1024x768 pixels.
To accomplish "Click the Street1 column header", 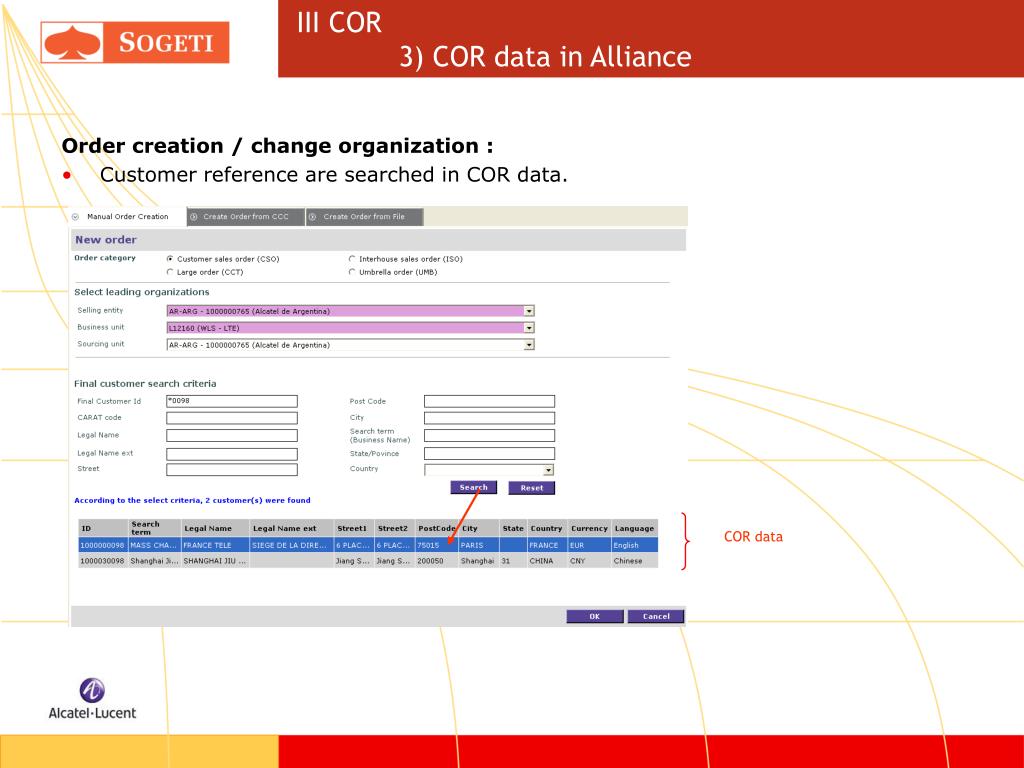I will pos(354,528).
